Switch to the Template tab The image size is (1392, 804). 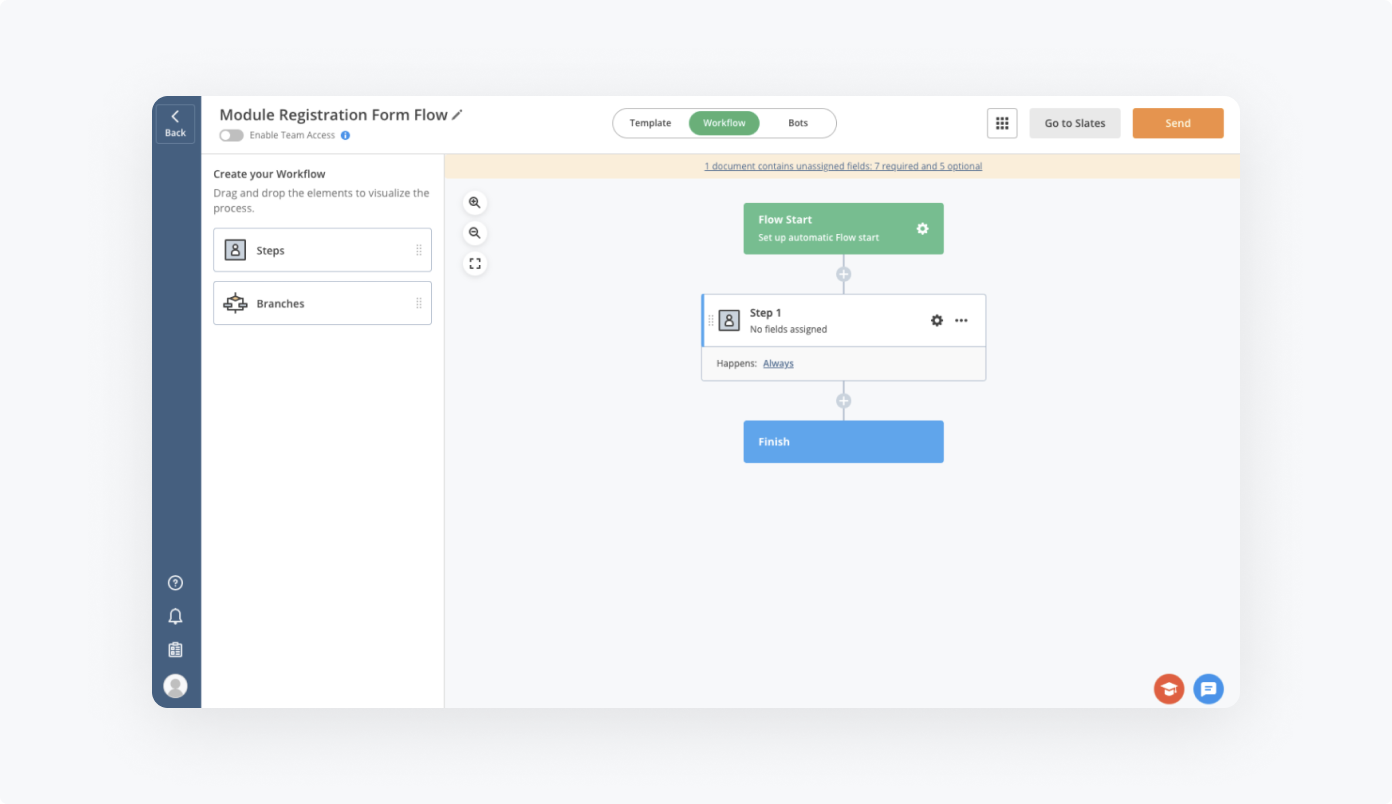[x=650, y=123]
